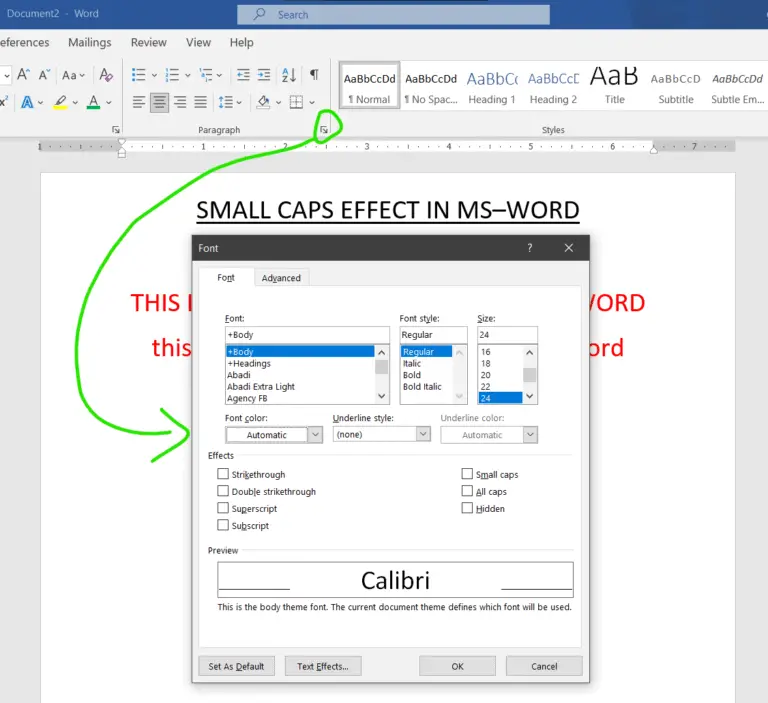Open the font color dropdown arrow
The width and height of the screenshot is (768, 703).
click(109, 103)
